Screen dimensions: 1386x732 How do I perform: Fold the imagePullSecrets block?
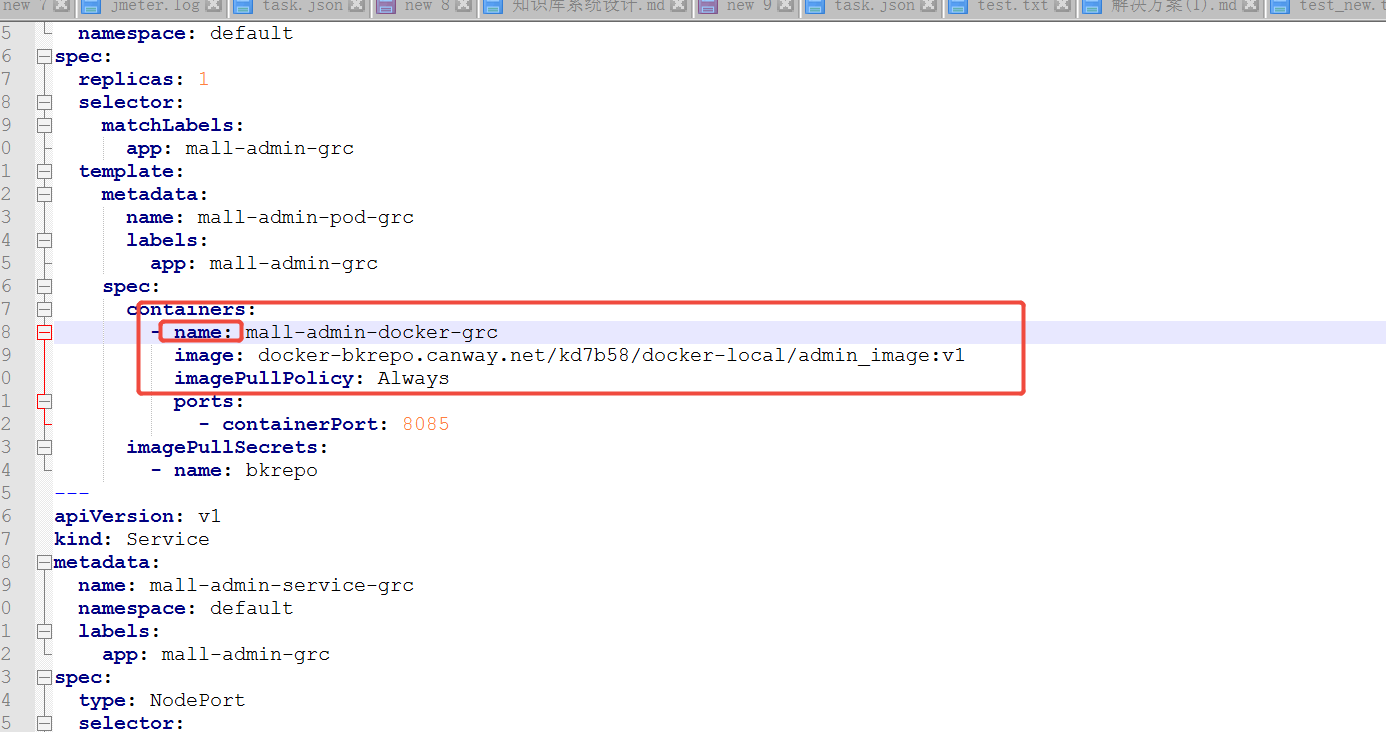(44, 448)
